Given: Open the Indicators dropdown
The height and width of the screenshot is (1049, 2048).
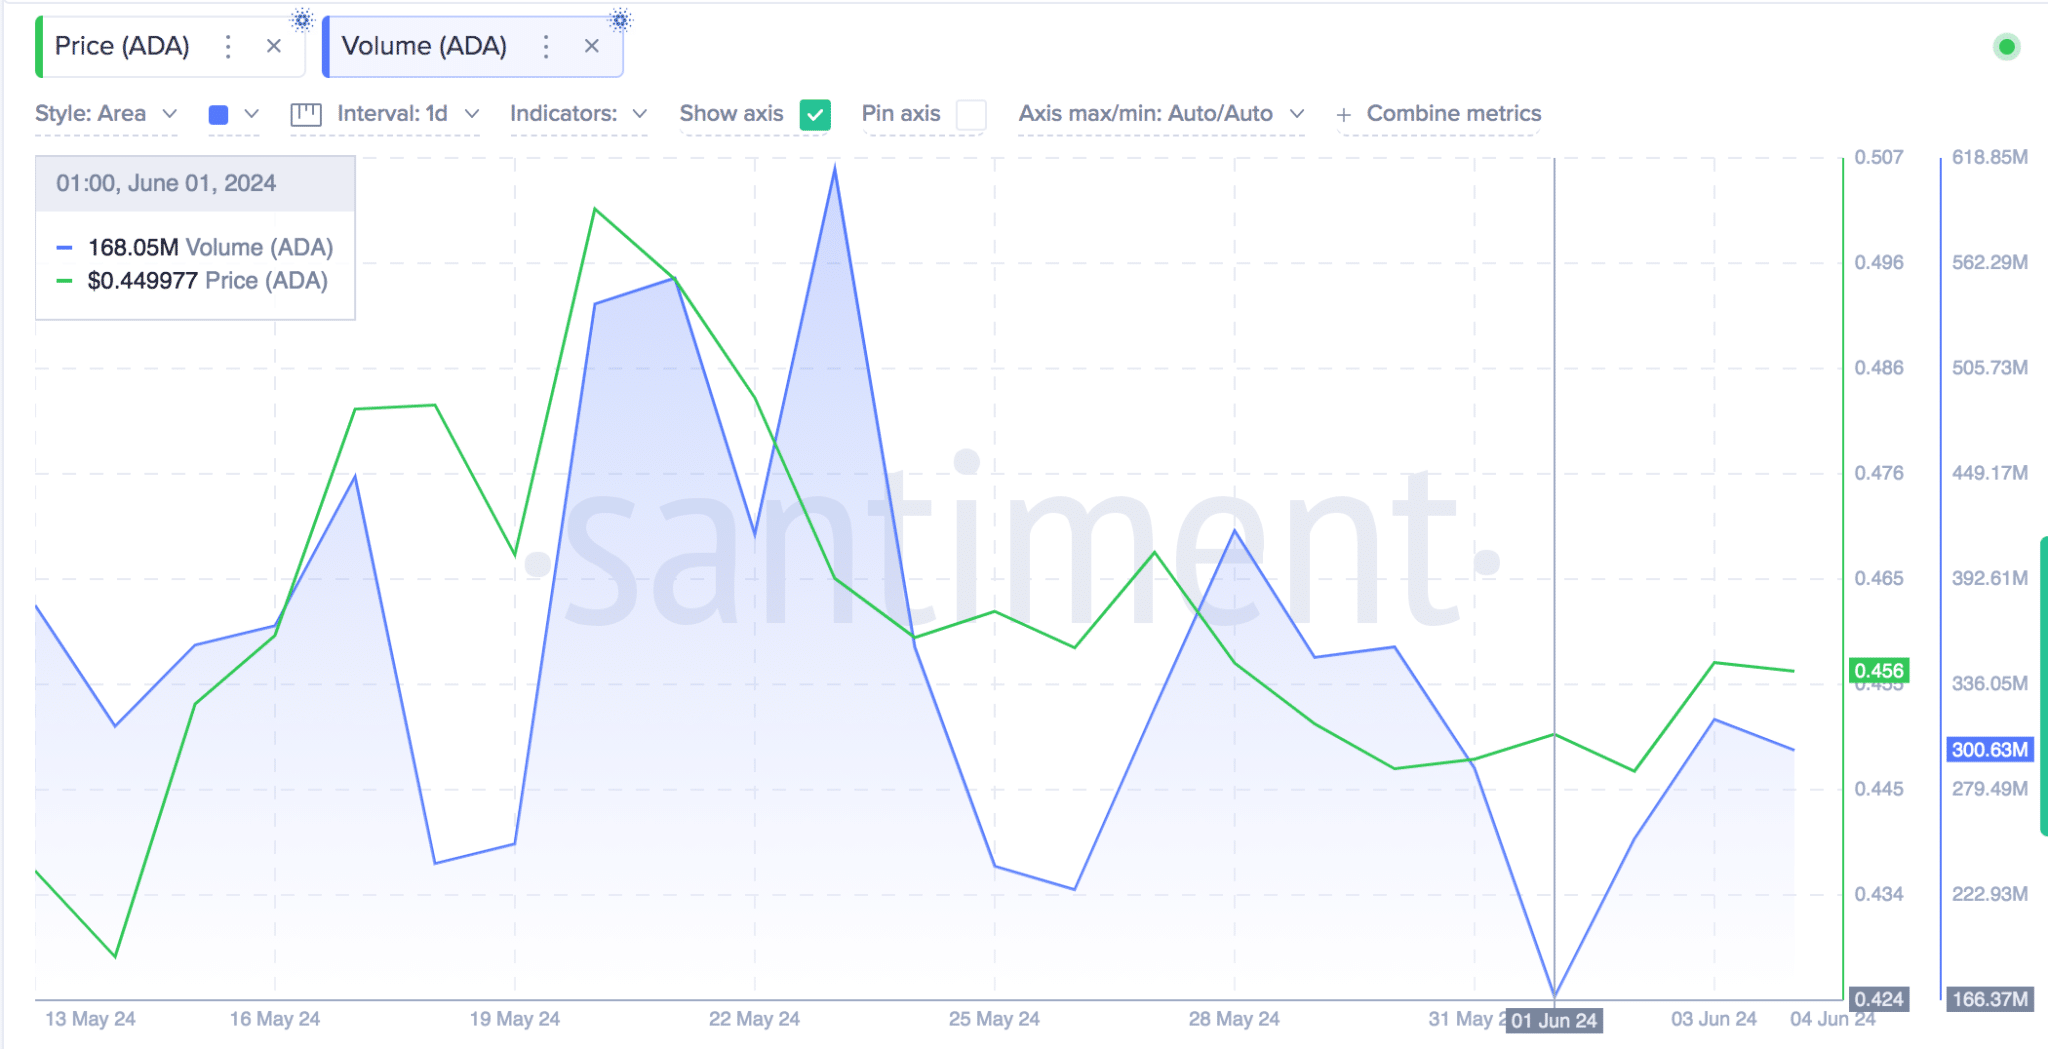Looking at the screenshot, I should coord(578,114).
